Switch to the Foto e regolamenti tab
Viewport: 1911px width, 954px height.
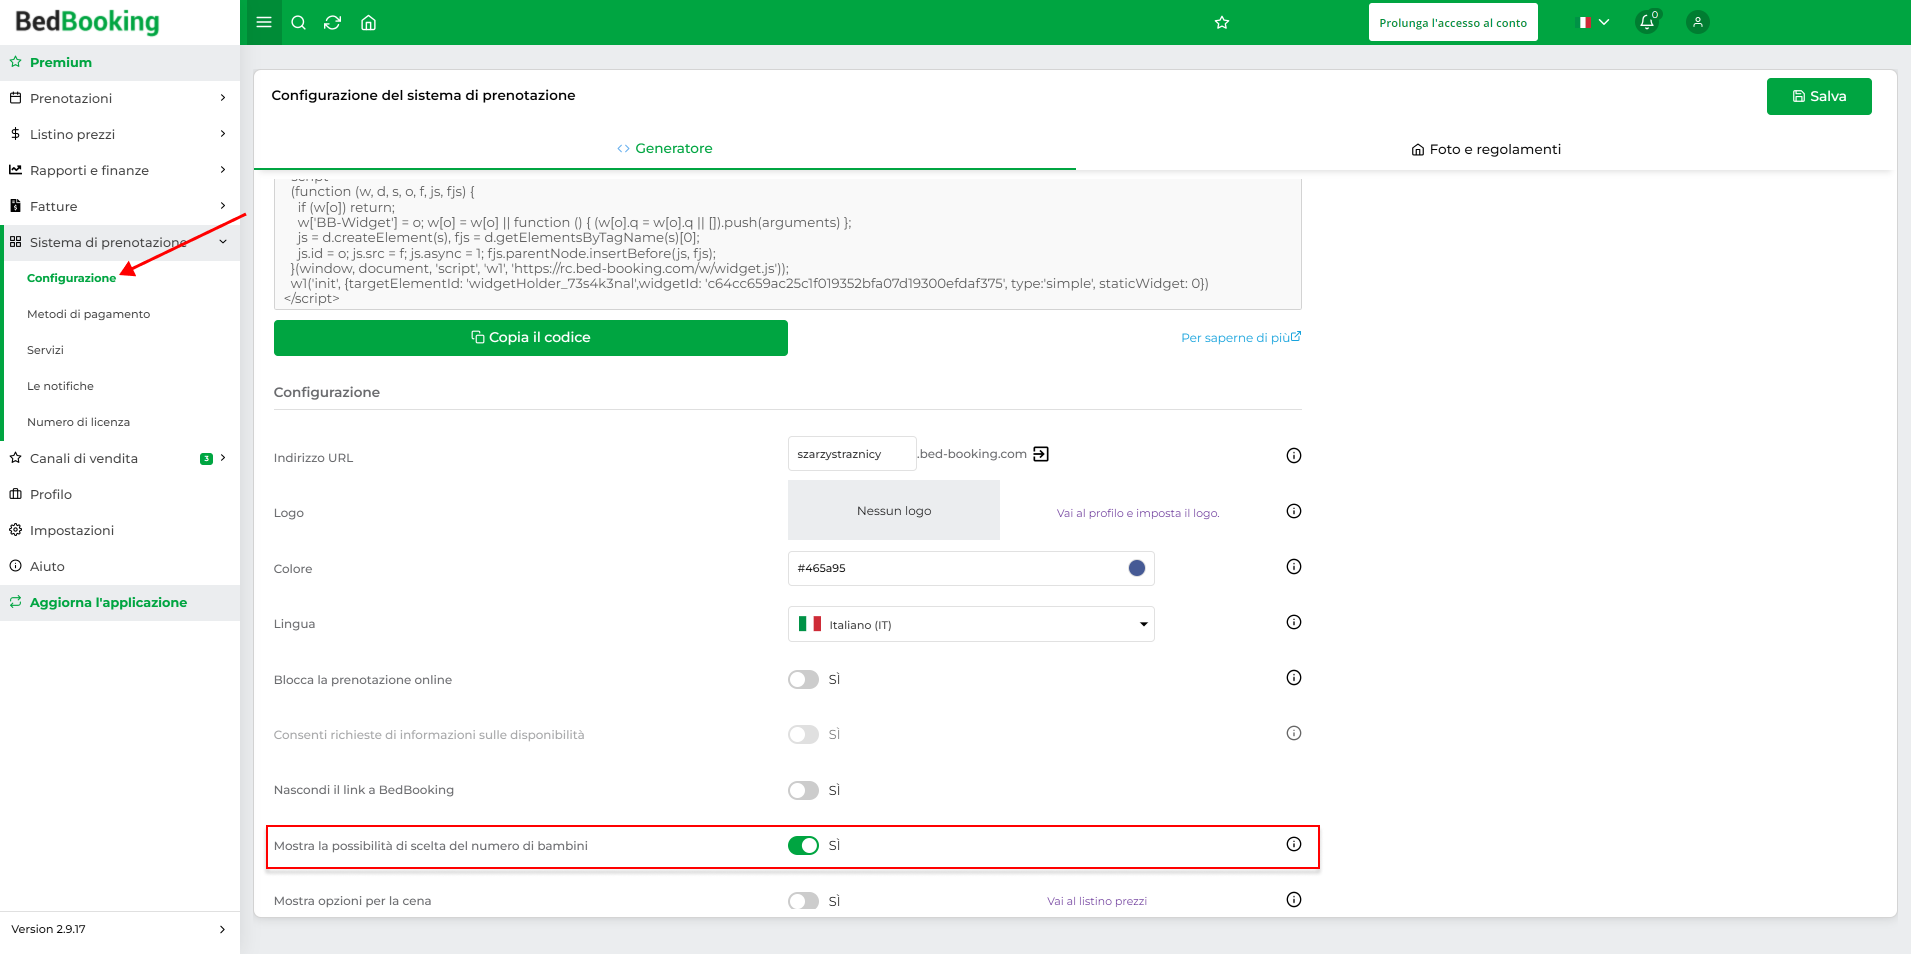[x=1486, y=149]
